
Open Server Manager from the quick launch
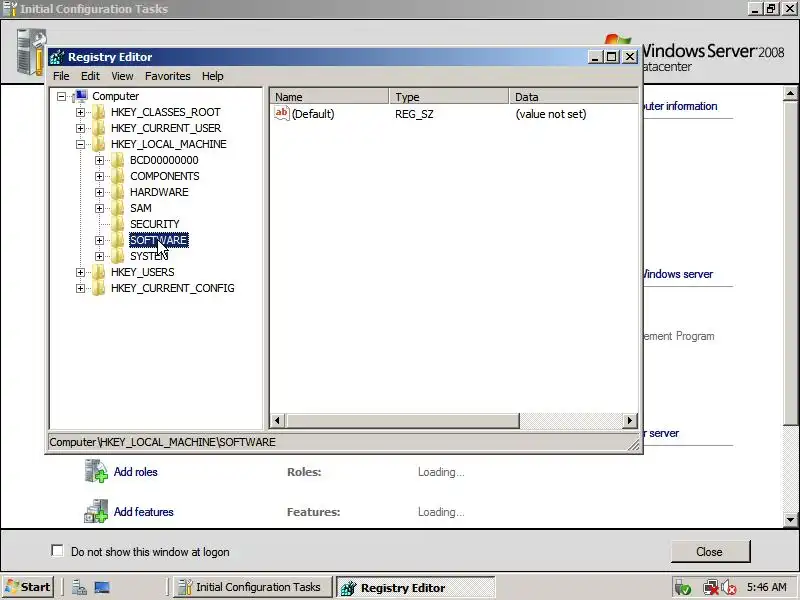79,588
